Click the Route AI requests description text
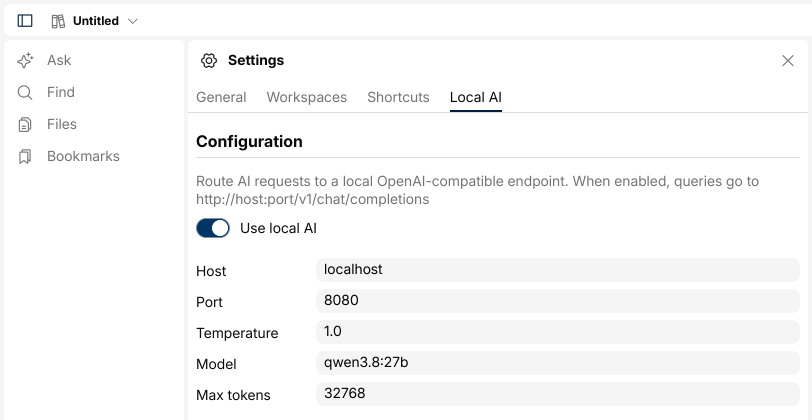Screen dimensions: 812x420 pyautogui.click(x=477, y=190)
